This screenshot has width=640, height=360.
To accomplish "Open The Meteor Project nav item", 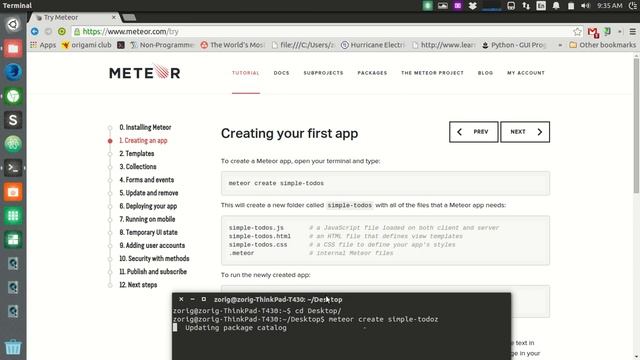I will coord(432,73).
